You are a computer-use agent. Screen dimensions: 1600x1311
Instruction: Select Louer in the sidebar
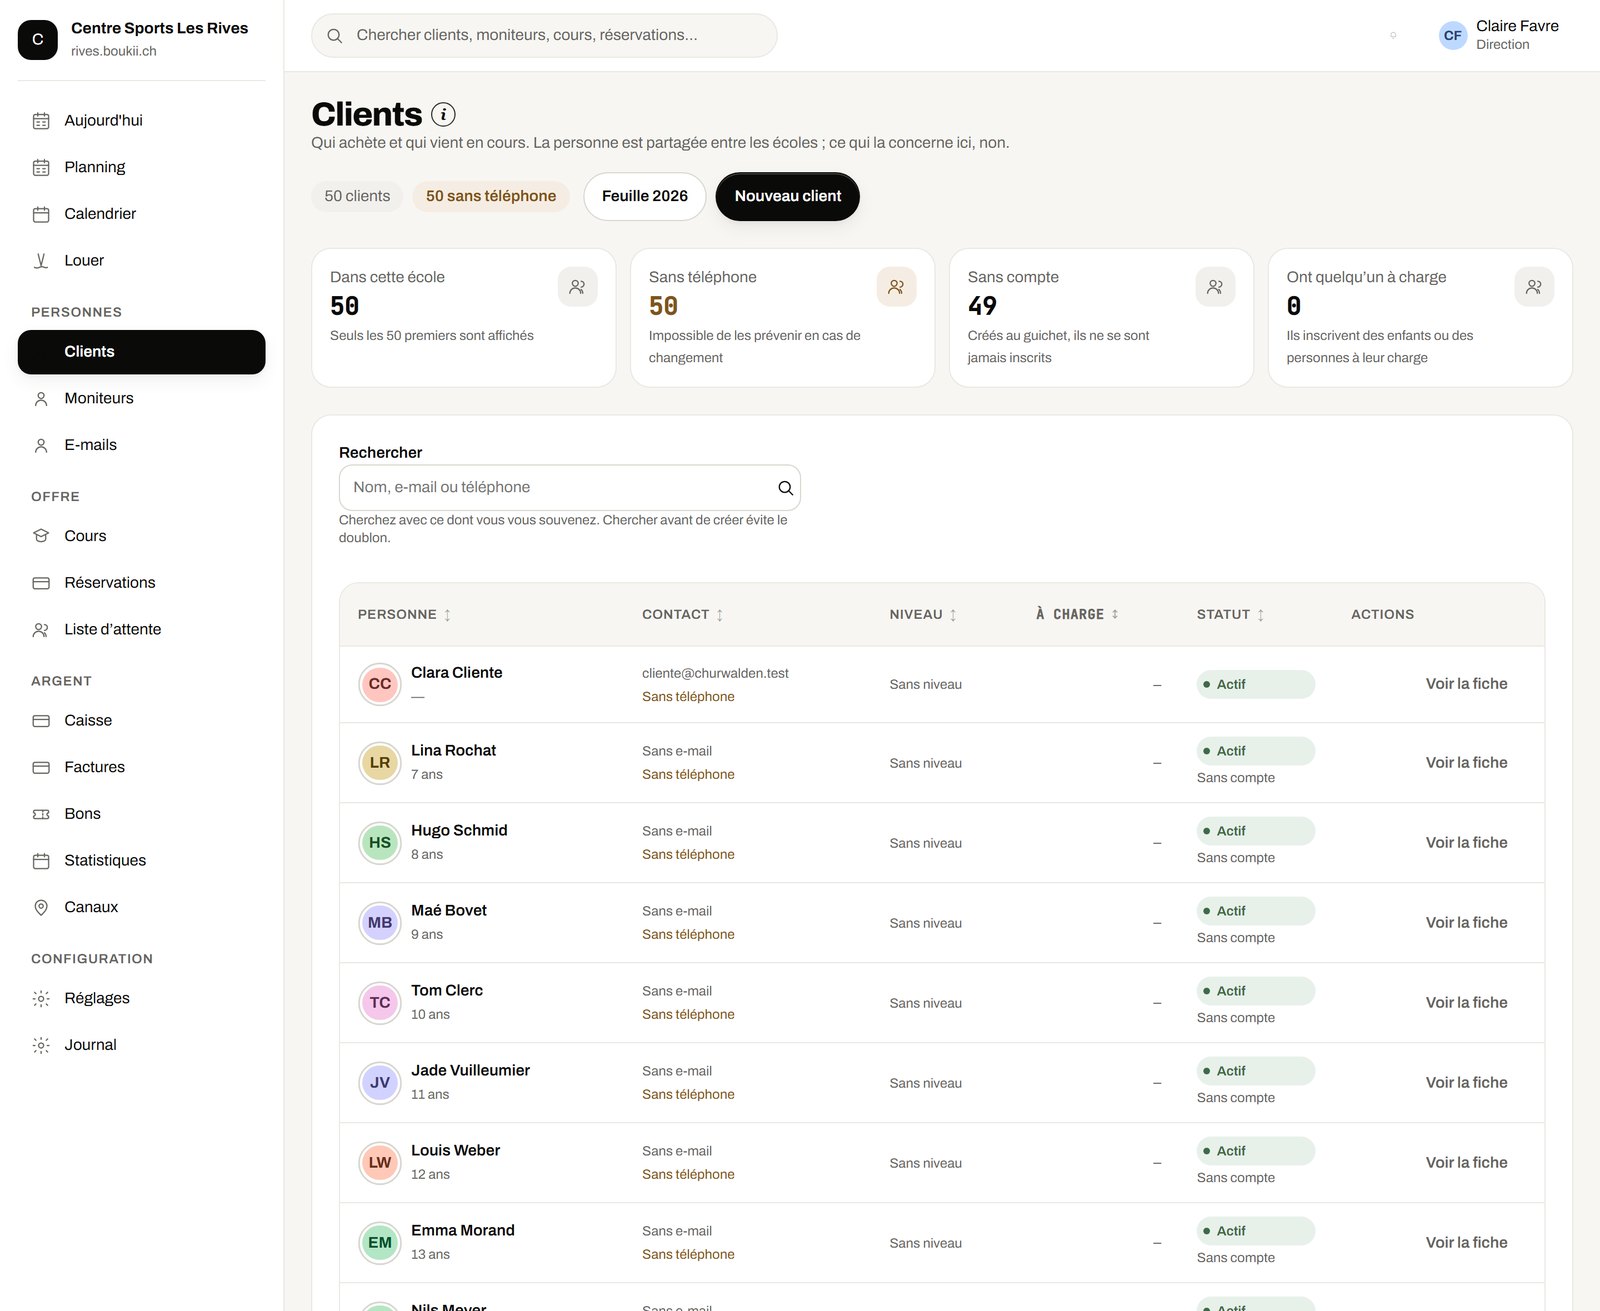tap(141, 261)
